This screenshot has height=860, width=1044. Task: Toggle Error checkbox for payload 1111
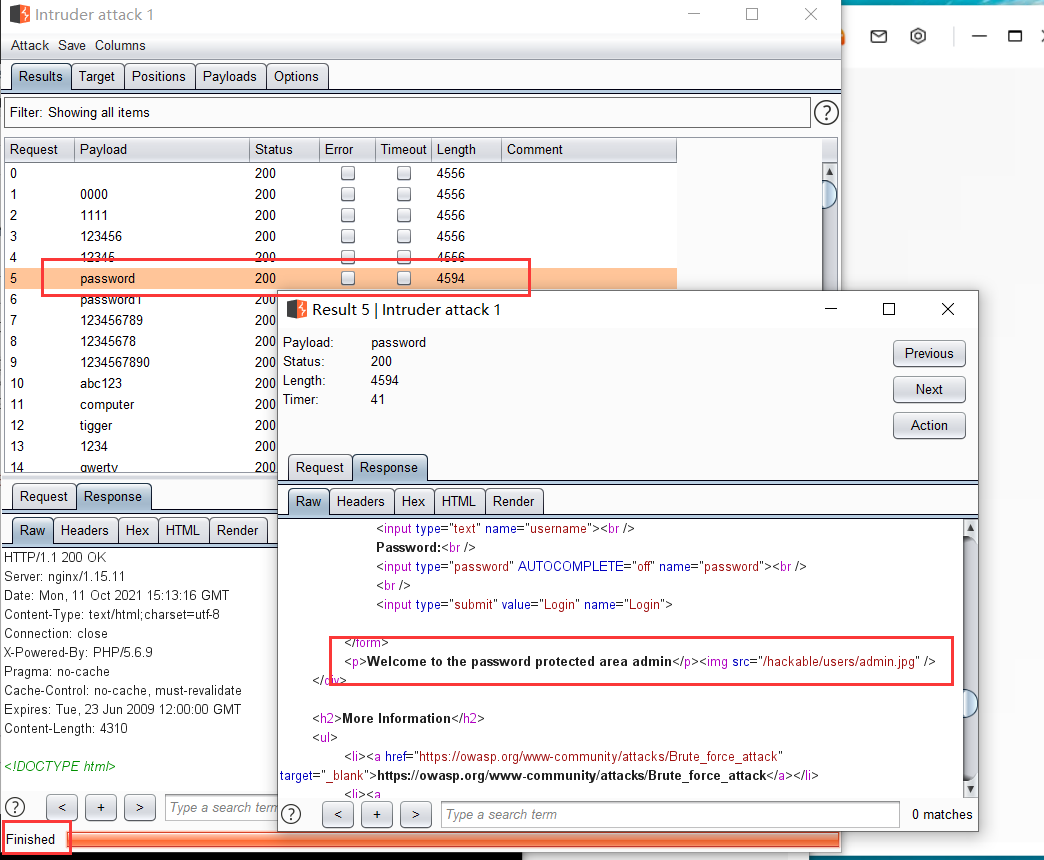(348, 215)
